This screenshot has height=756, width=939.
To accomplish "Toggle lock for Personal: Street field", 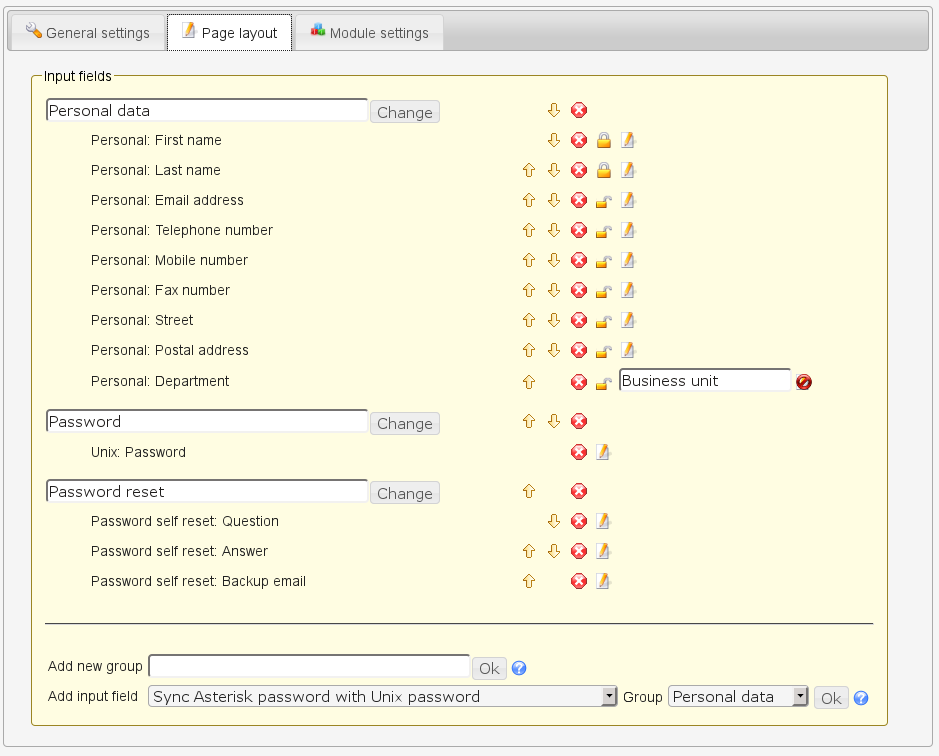I will coord(604,320).
